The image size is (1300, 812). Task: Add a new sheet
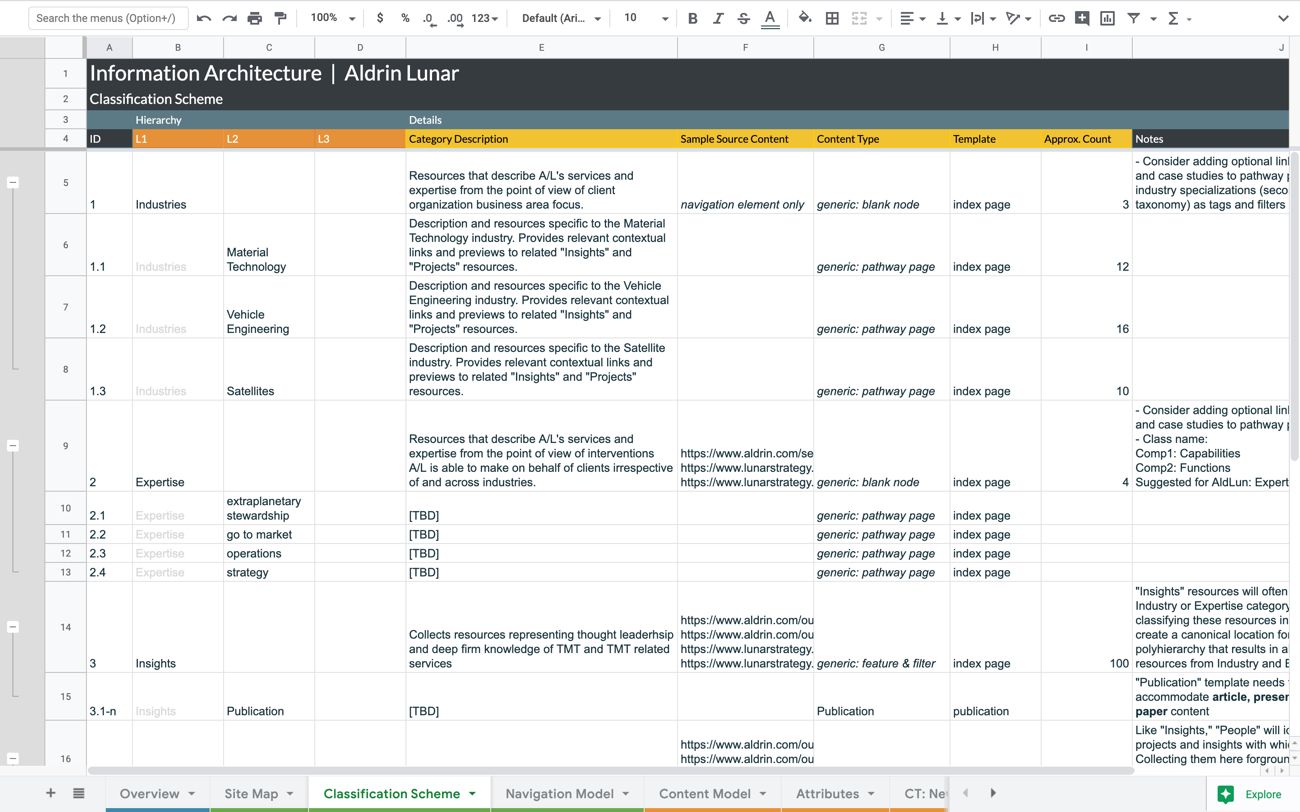(x=51, y=793)
